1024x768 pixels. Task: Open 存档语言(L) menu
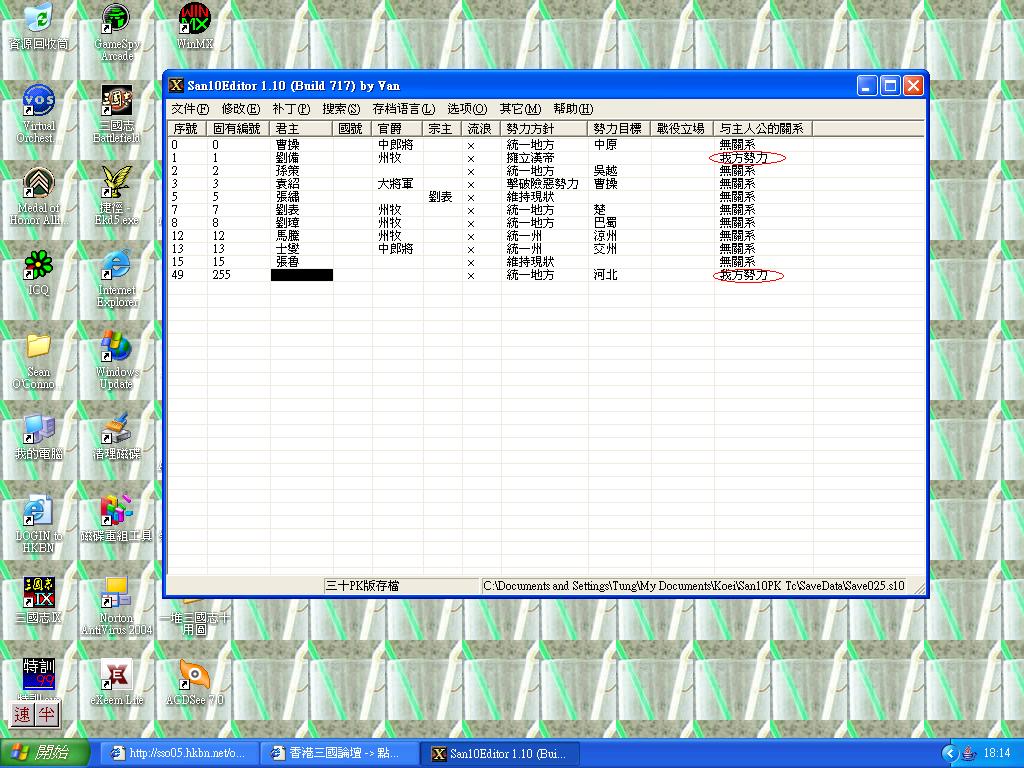click(404, 109)
